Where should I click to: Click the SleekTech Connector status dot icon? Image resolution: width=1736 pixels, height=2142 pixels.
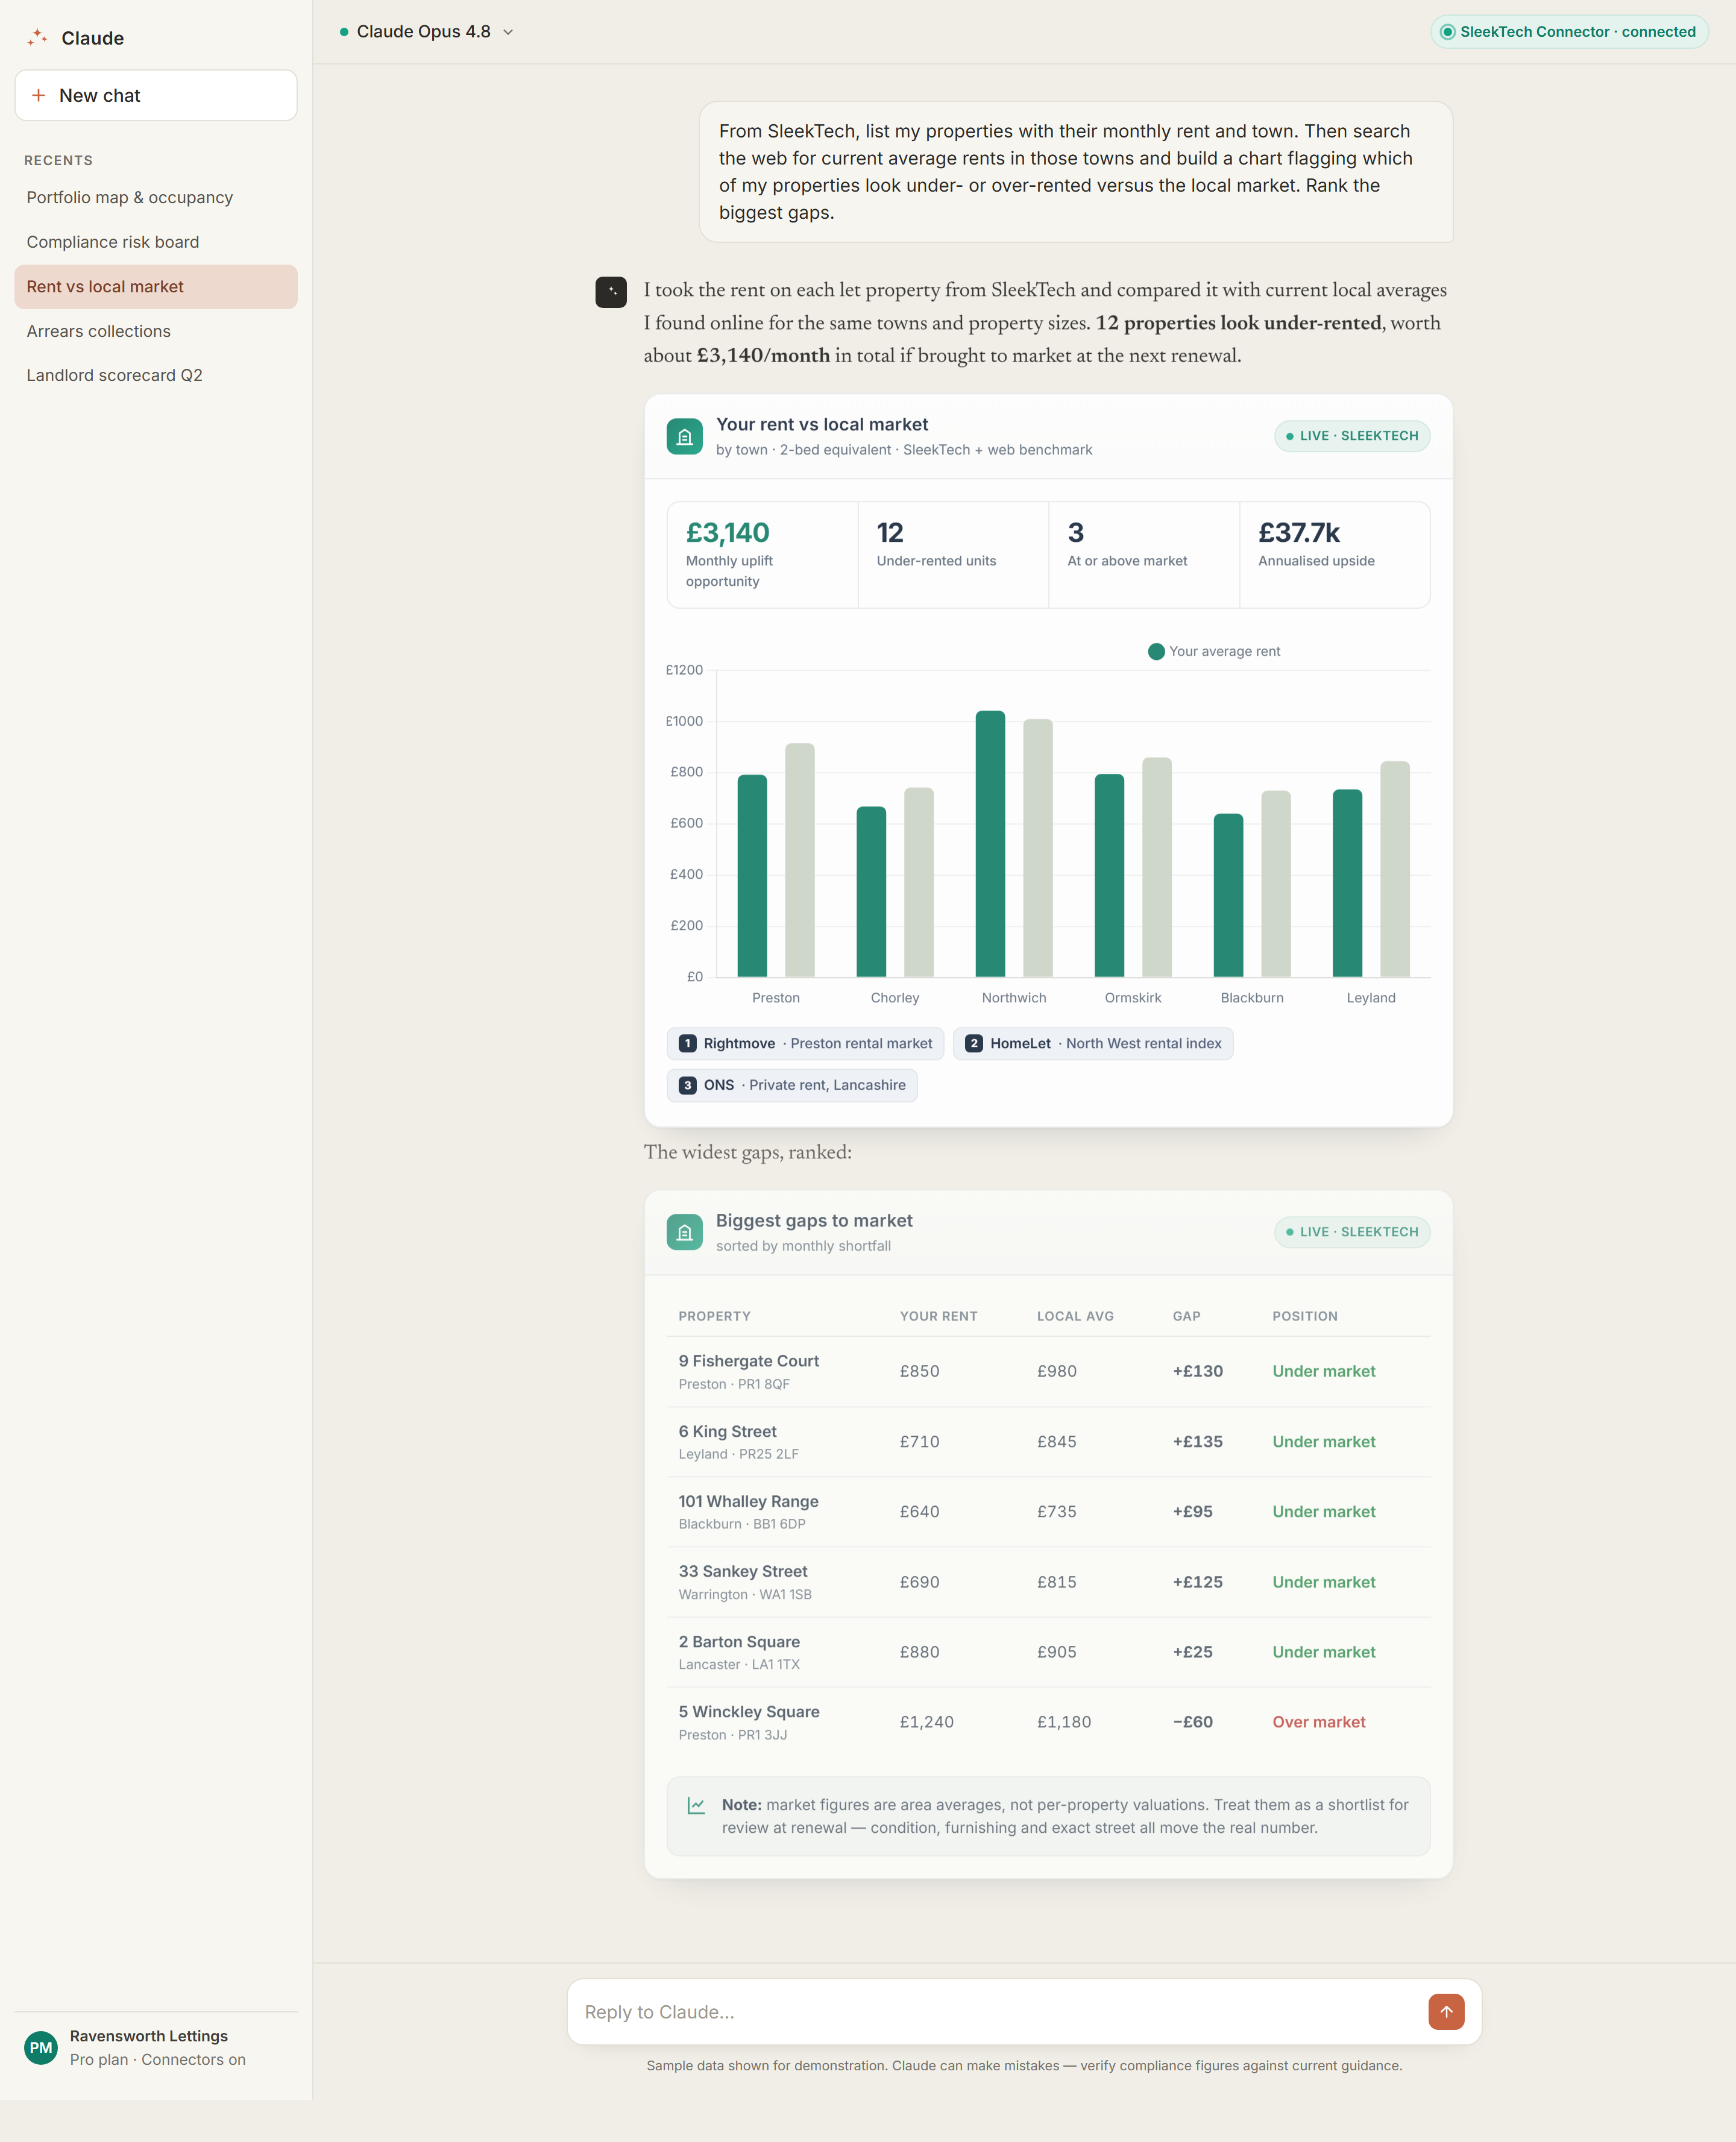tap(1447, 32)
